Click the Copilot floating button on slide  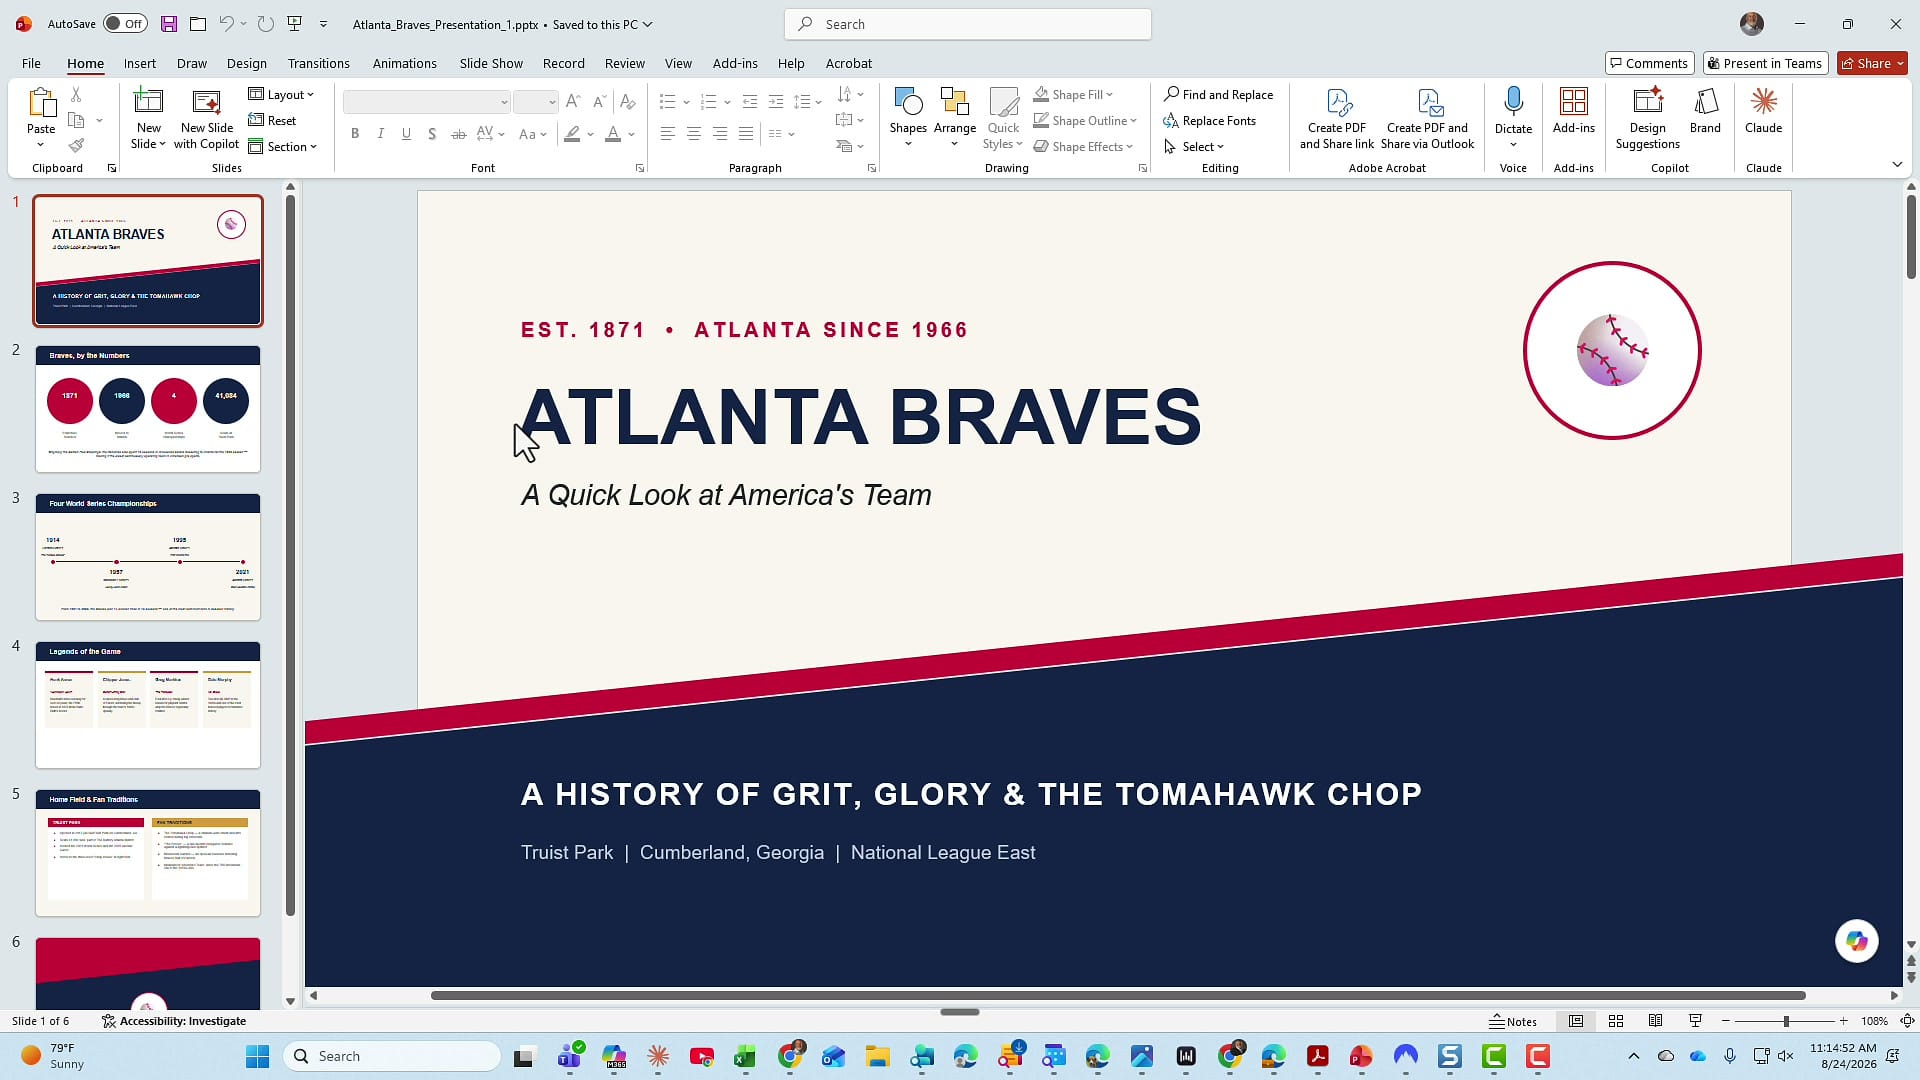click(1856, 941)
